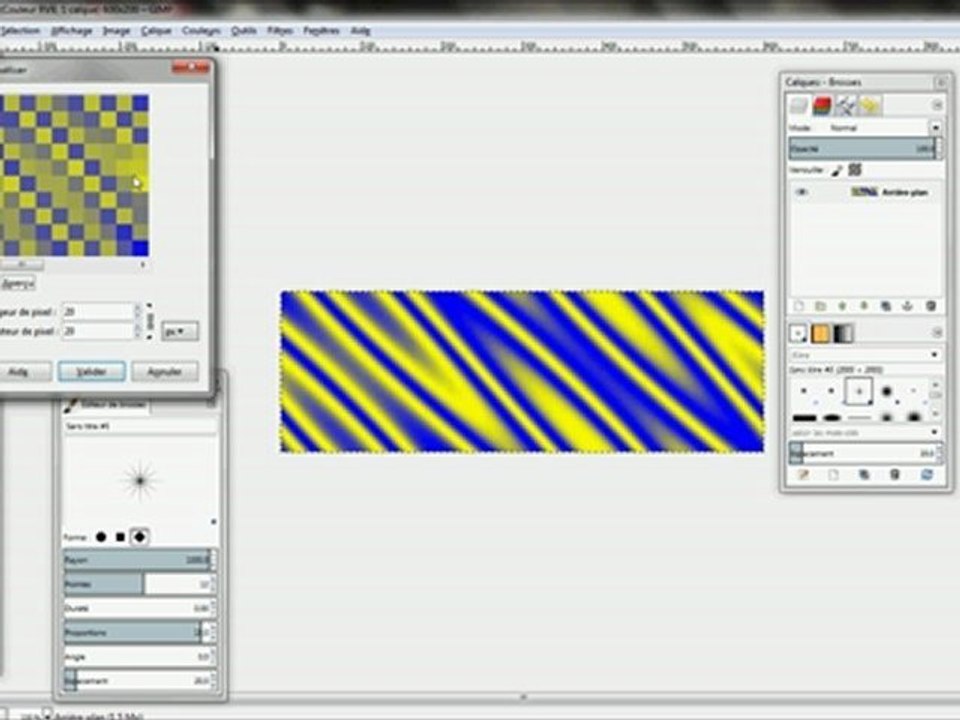Create a new layer in Layers dock
This screenshot has height=720, width=960.
[x=798, y=306]
